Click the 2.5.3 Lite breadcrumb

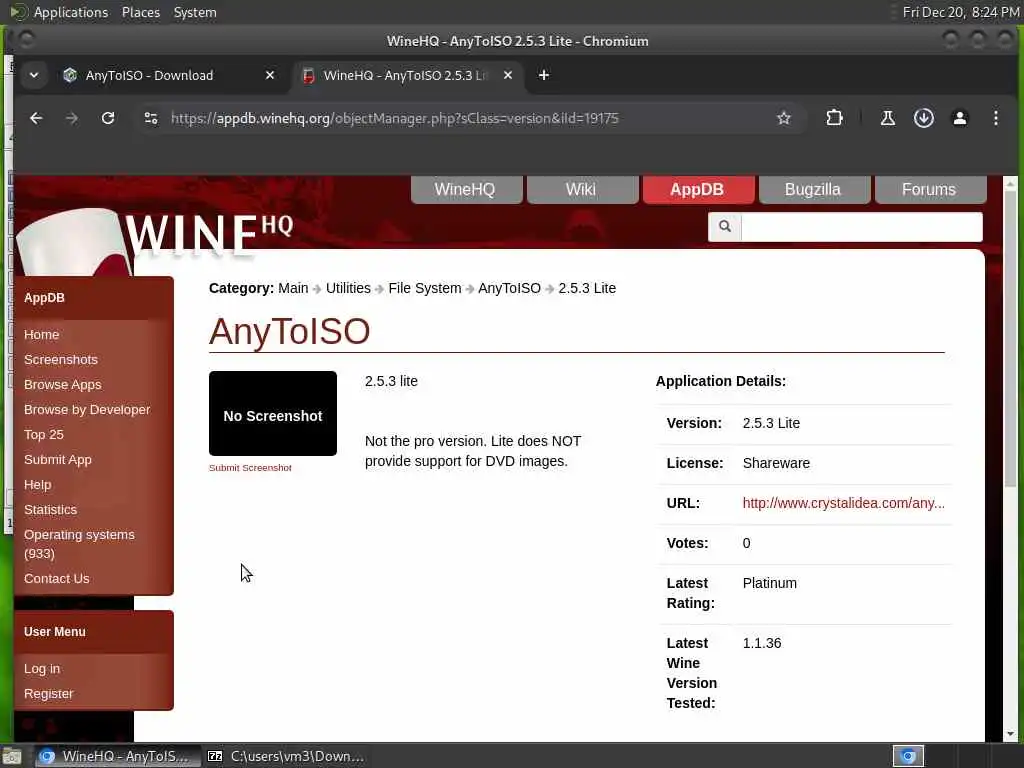pyautogui.click(x=587, y=288)
